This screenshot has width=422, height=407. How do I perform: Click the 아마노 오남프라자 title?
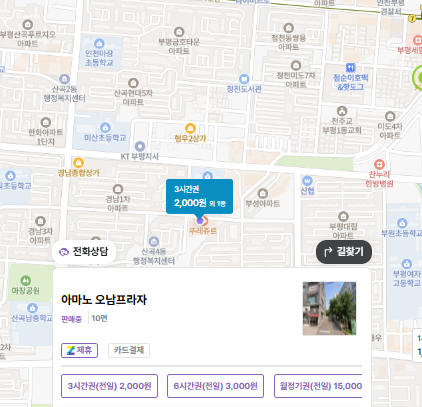tap(104, 300)
